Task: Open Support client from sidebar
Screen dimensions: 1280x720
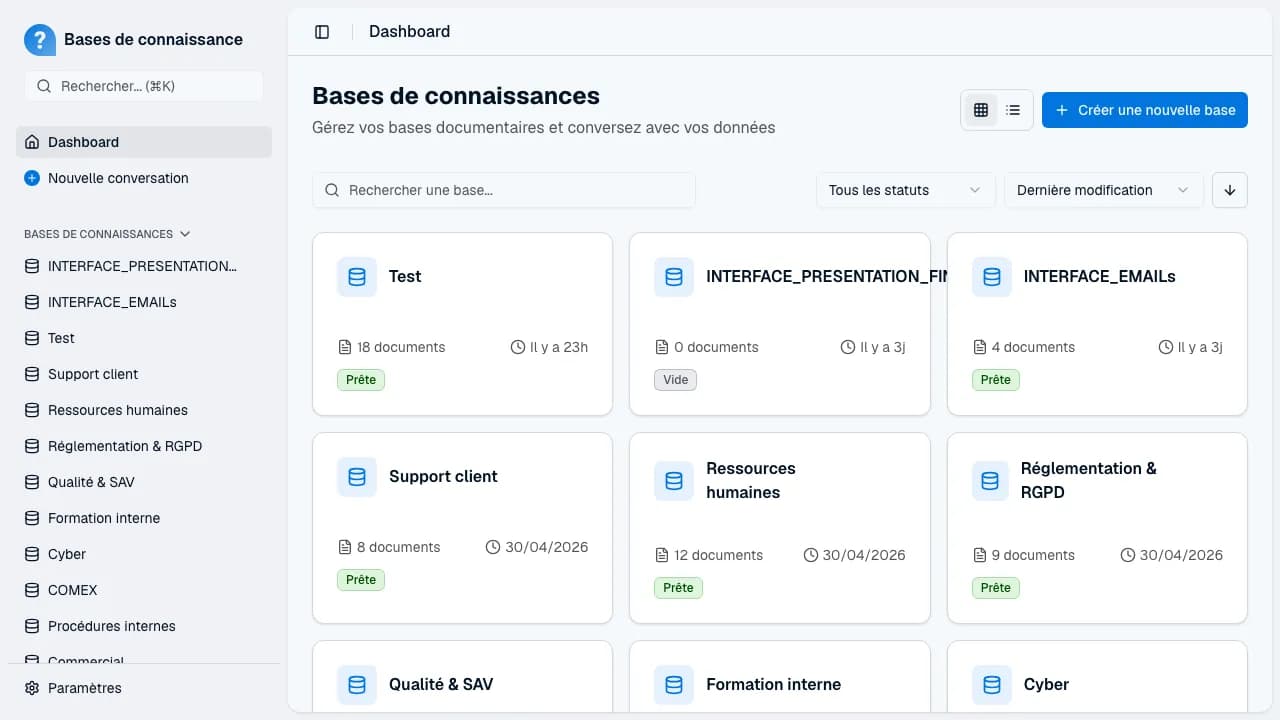Action: coord(144,374)
